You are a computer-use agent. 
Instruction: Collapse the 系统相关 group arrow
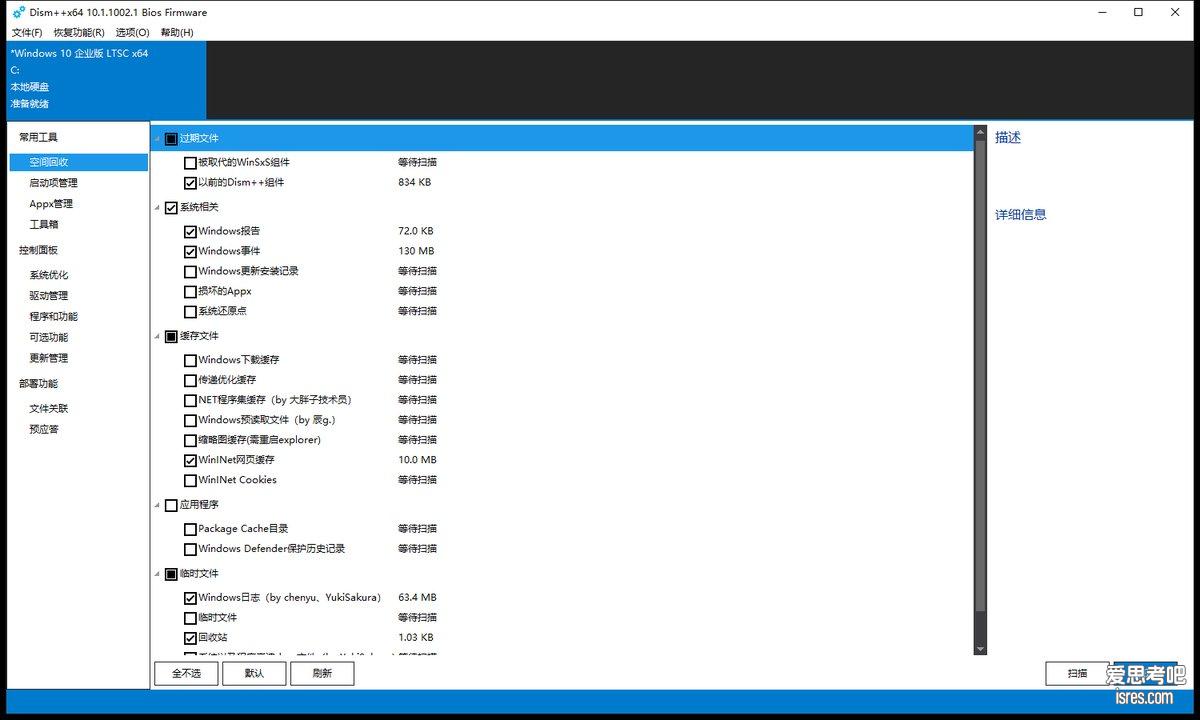157,208
